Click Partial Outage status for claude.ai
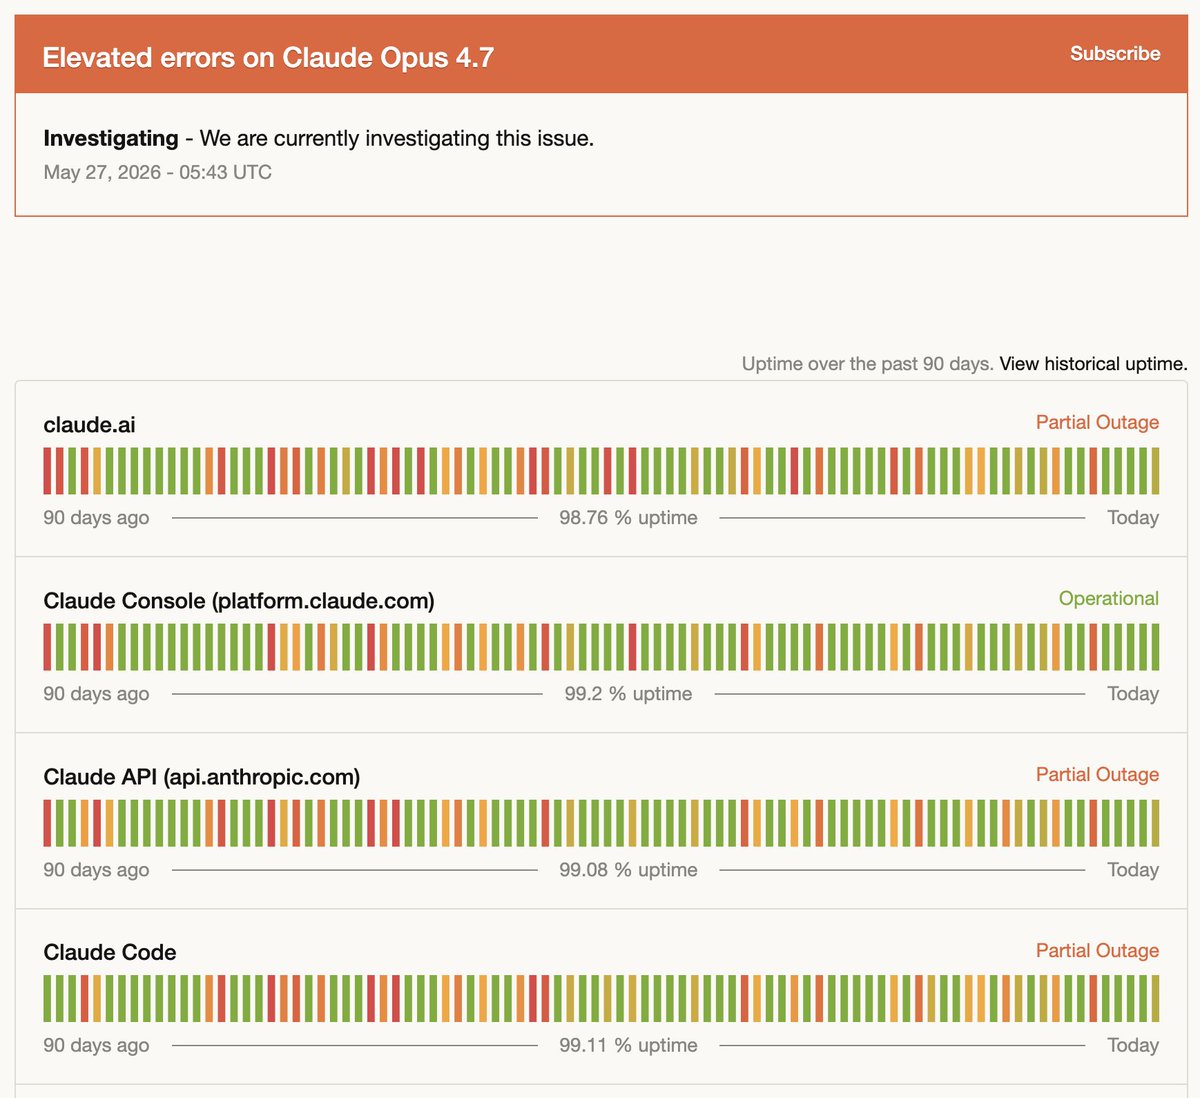 (1097, 422)
